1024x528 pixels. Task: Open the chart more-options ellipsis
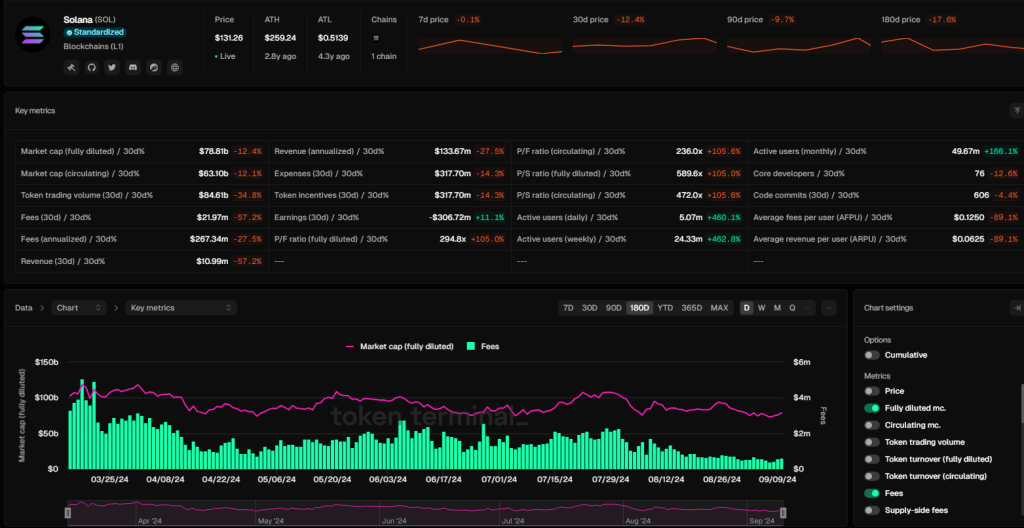[828, 308]
